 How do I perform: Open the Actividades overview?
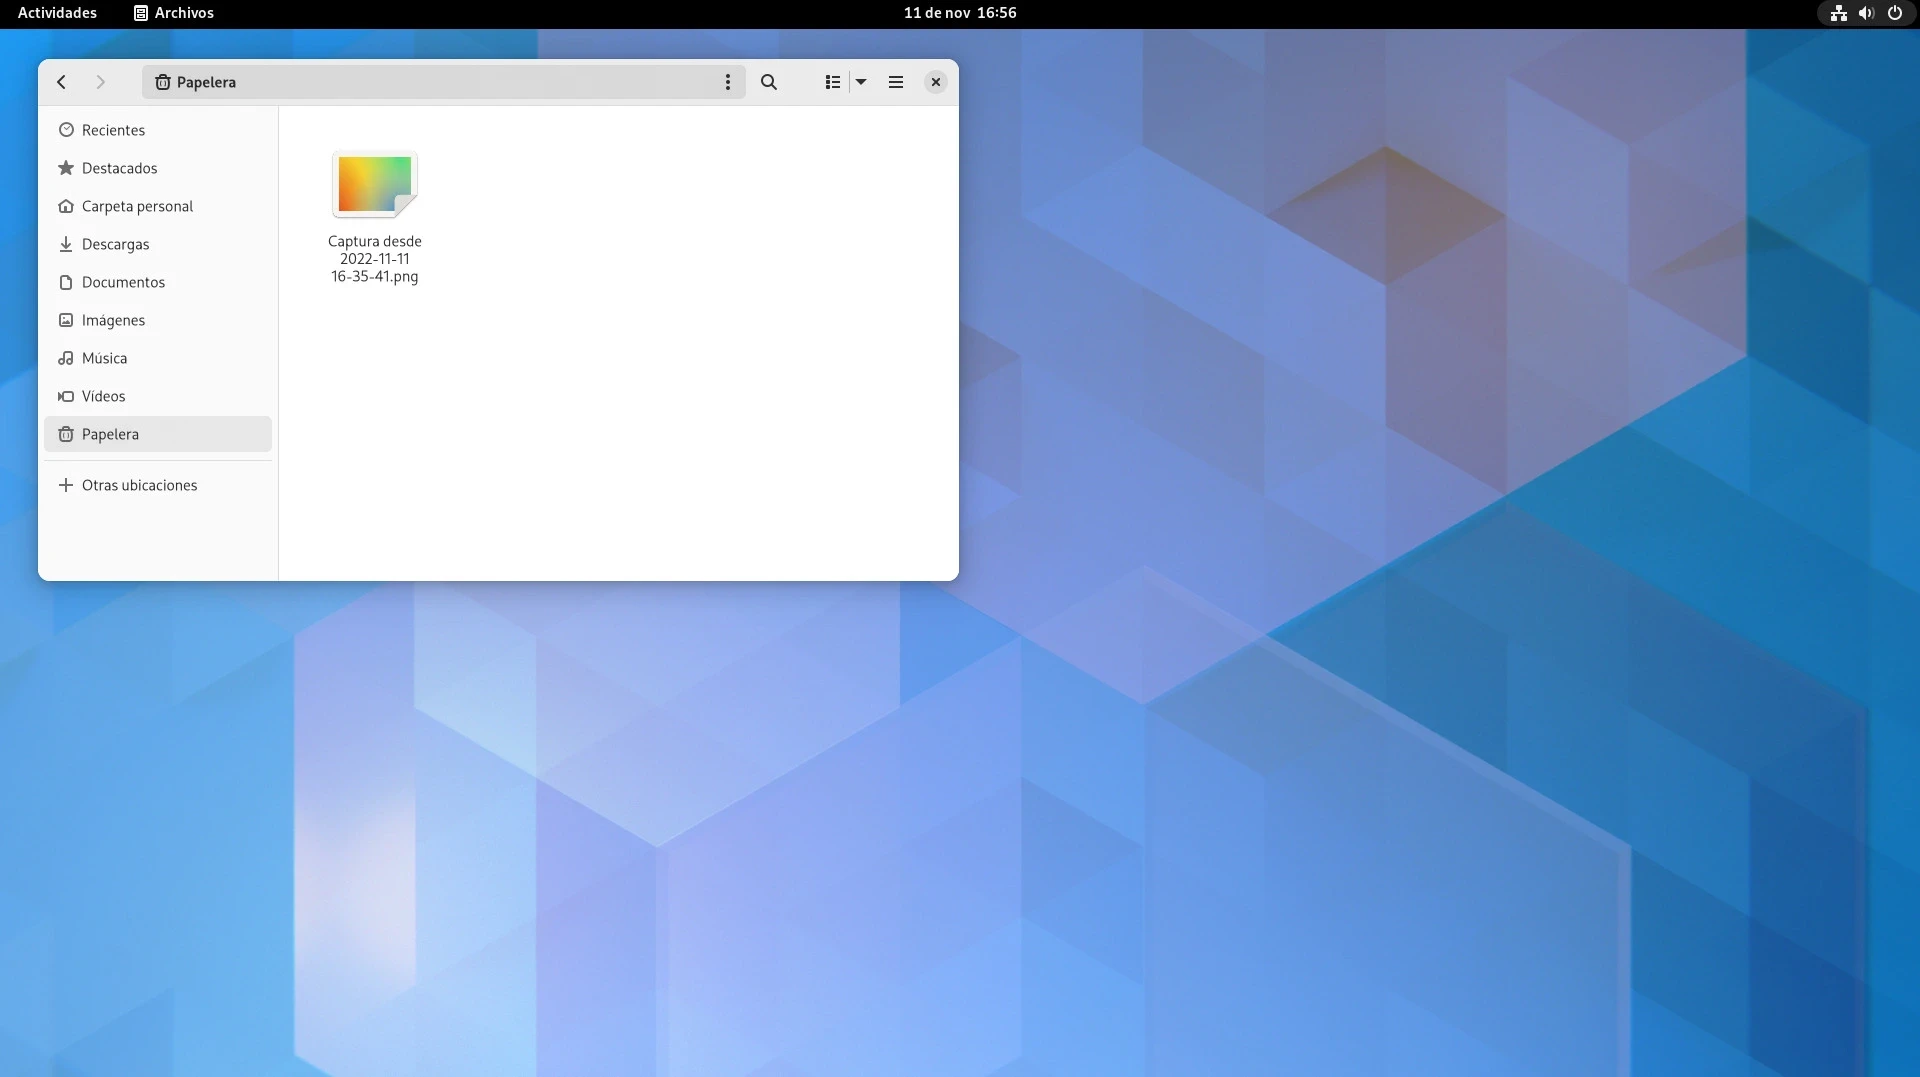57,13
